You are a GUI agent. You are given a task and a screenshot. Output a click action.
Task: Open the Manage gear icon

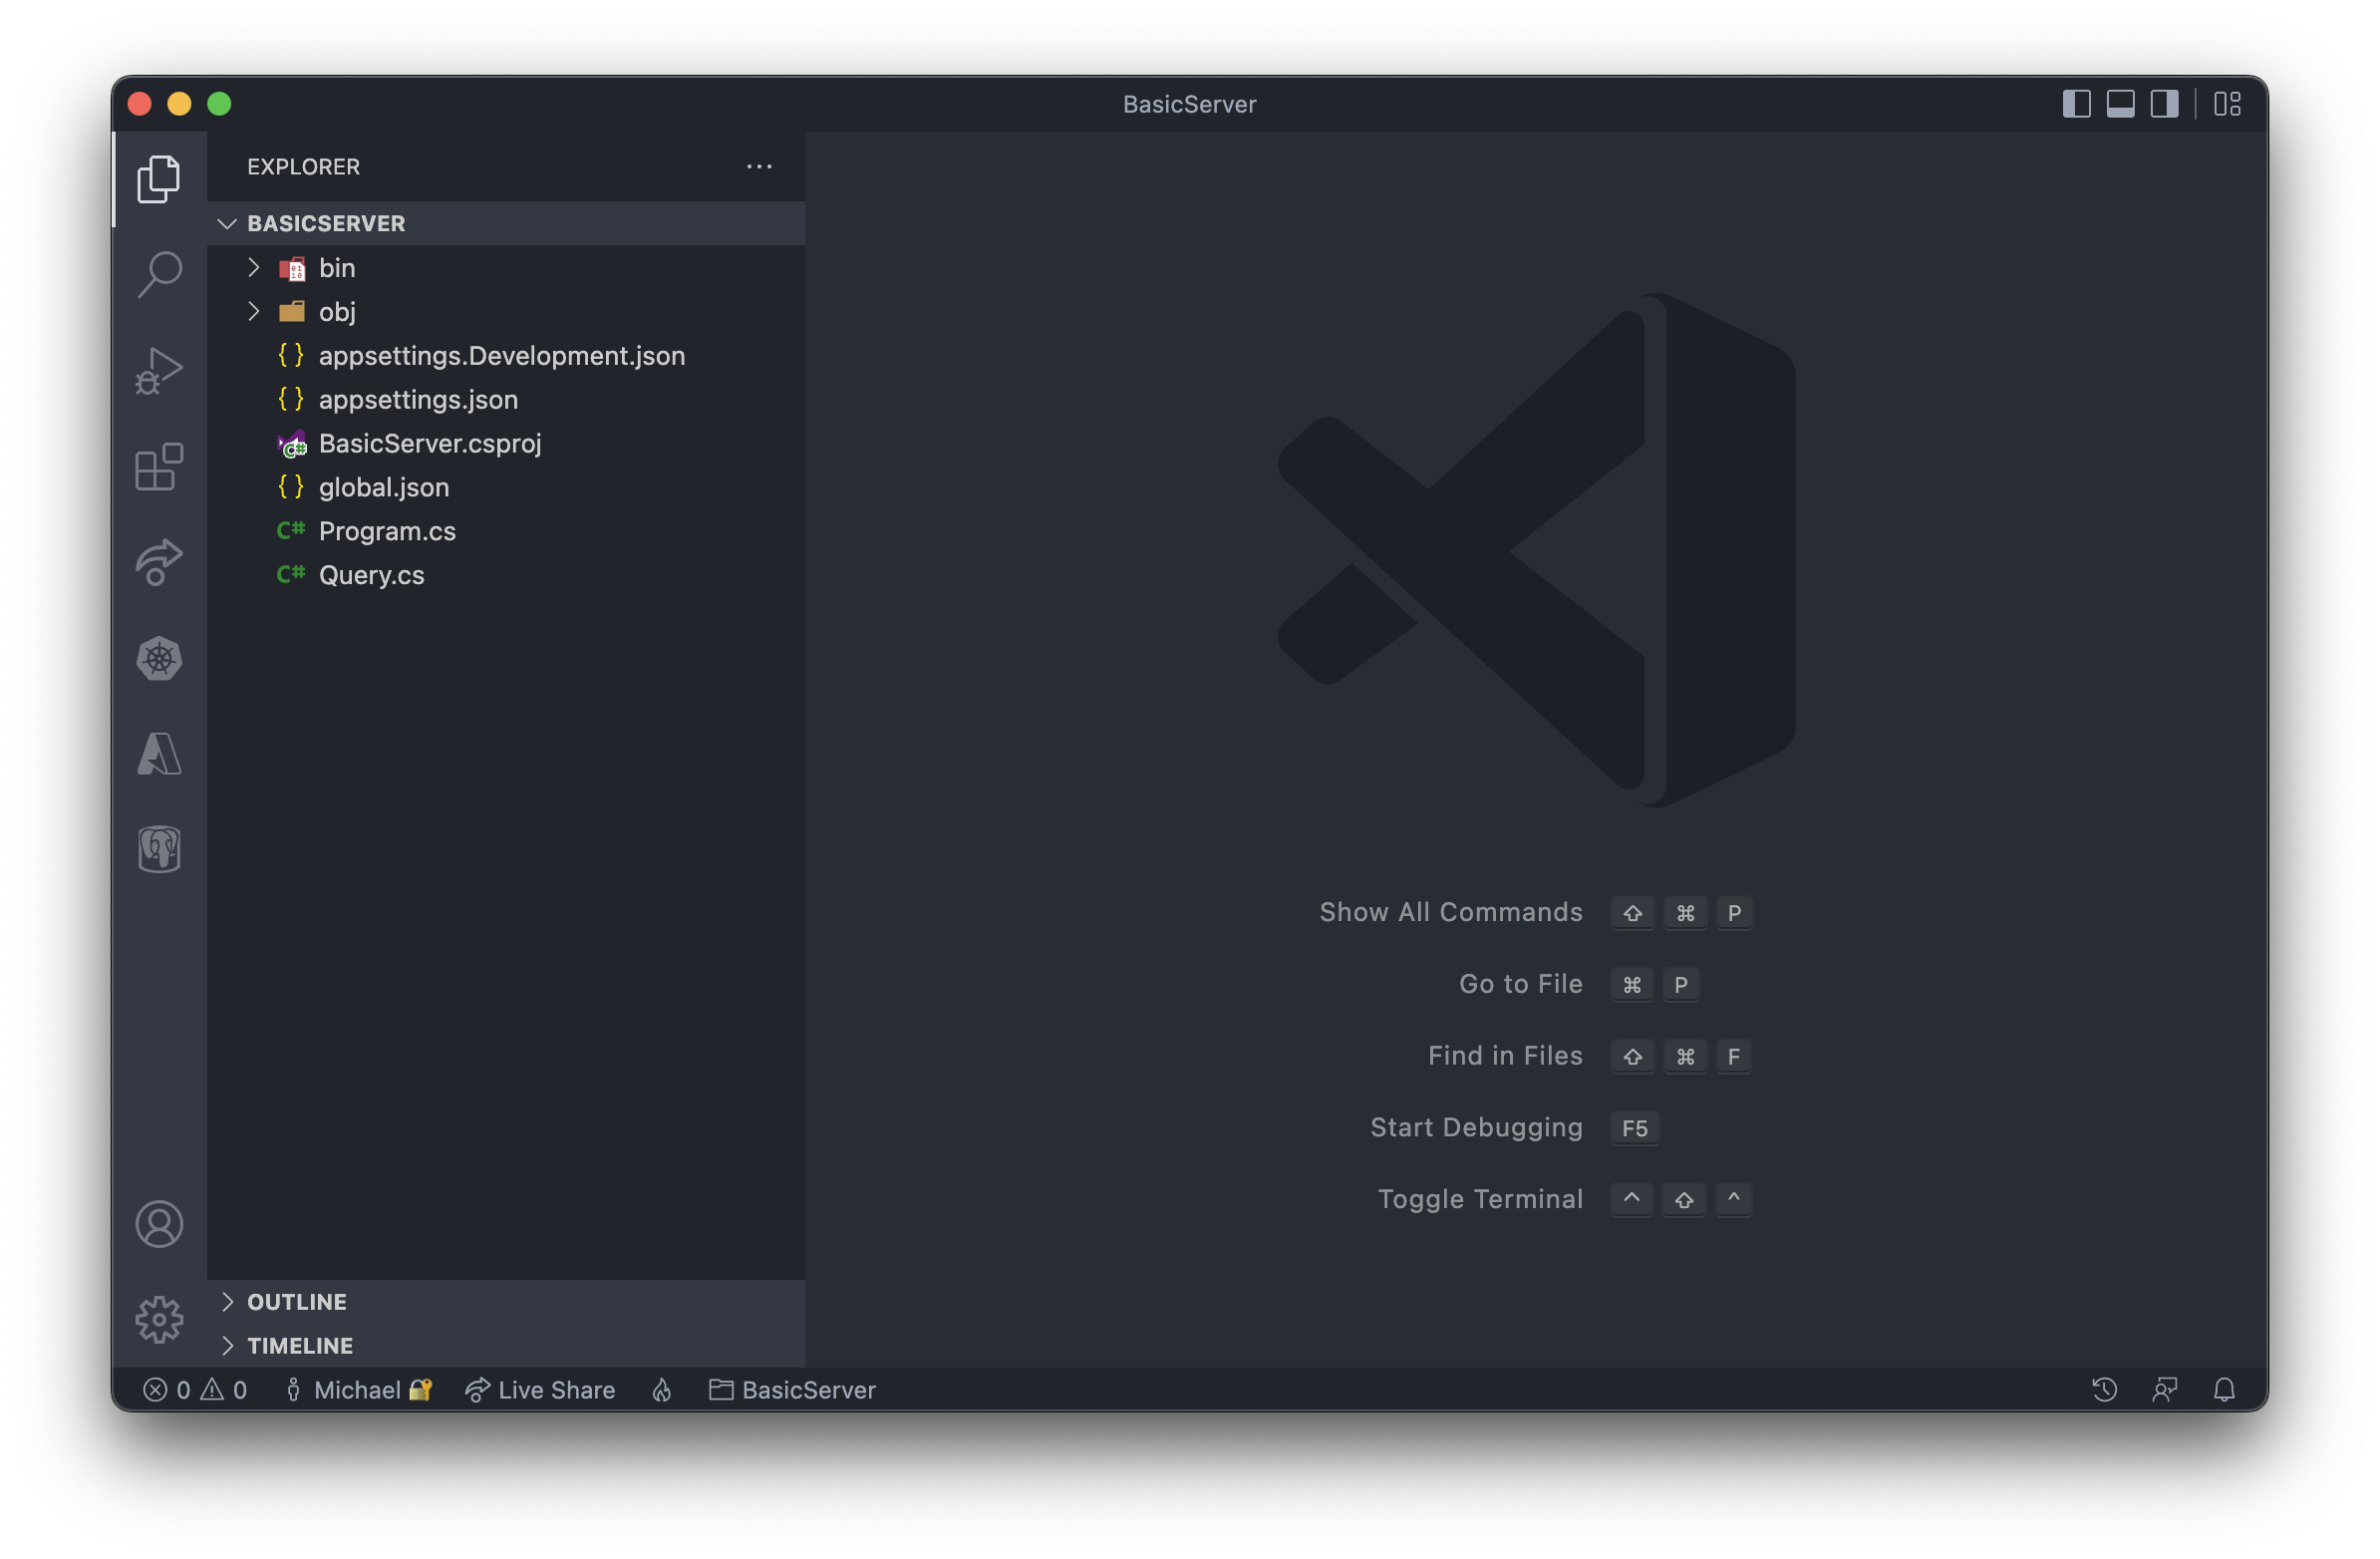coord(159,1321)
